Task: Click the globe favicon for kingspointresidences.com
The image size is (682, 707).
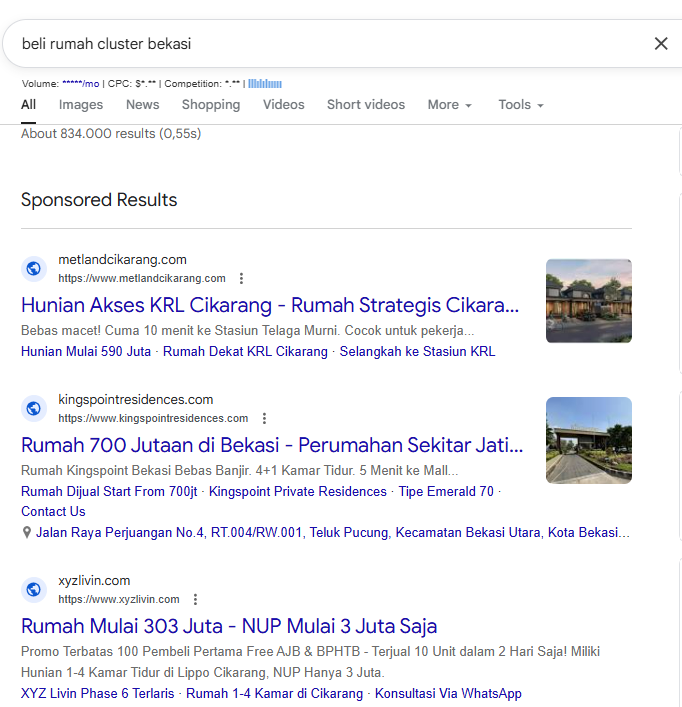Action: coord(34,409)
